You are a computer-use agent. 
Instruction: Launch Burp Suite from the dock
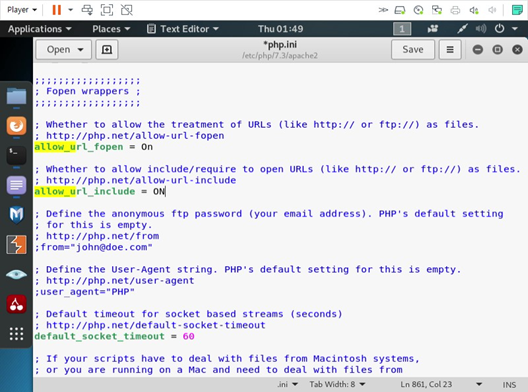pos(16,244)
